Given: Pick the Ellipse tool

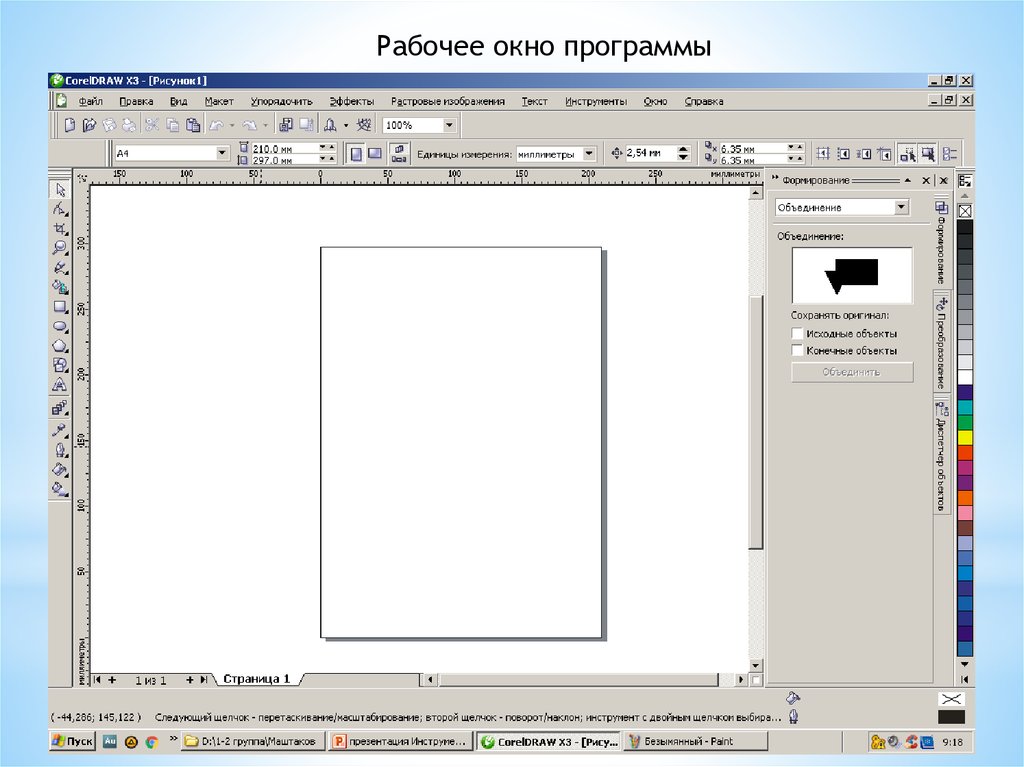Looking at the screenshot, I should coord(60,326).
